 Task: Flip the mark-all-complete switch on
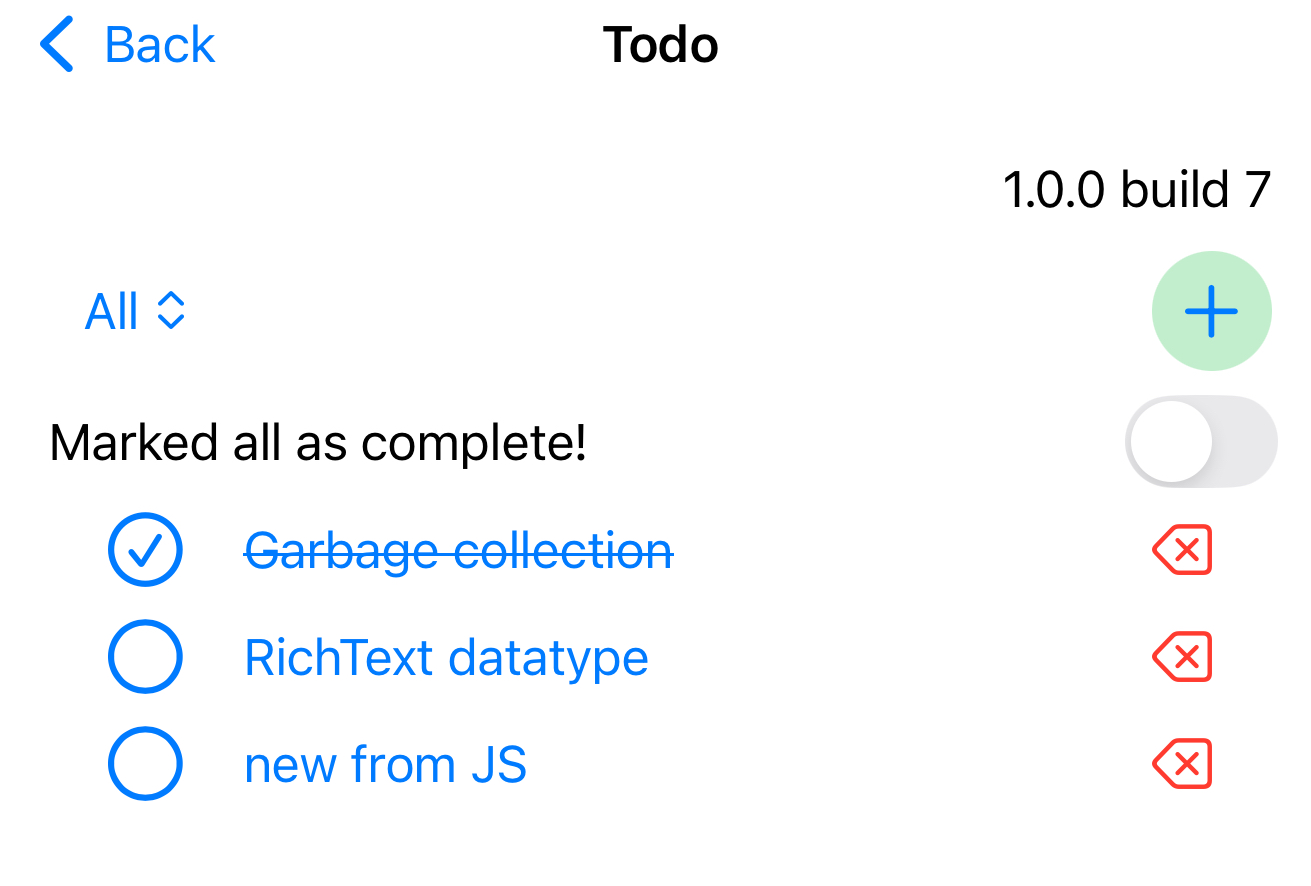pyautogui.click(x=1202, y=440)
